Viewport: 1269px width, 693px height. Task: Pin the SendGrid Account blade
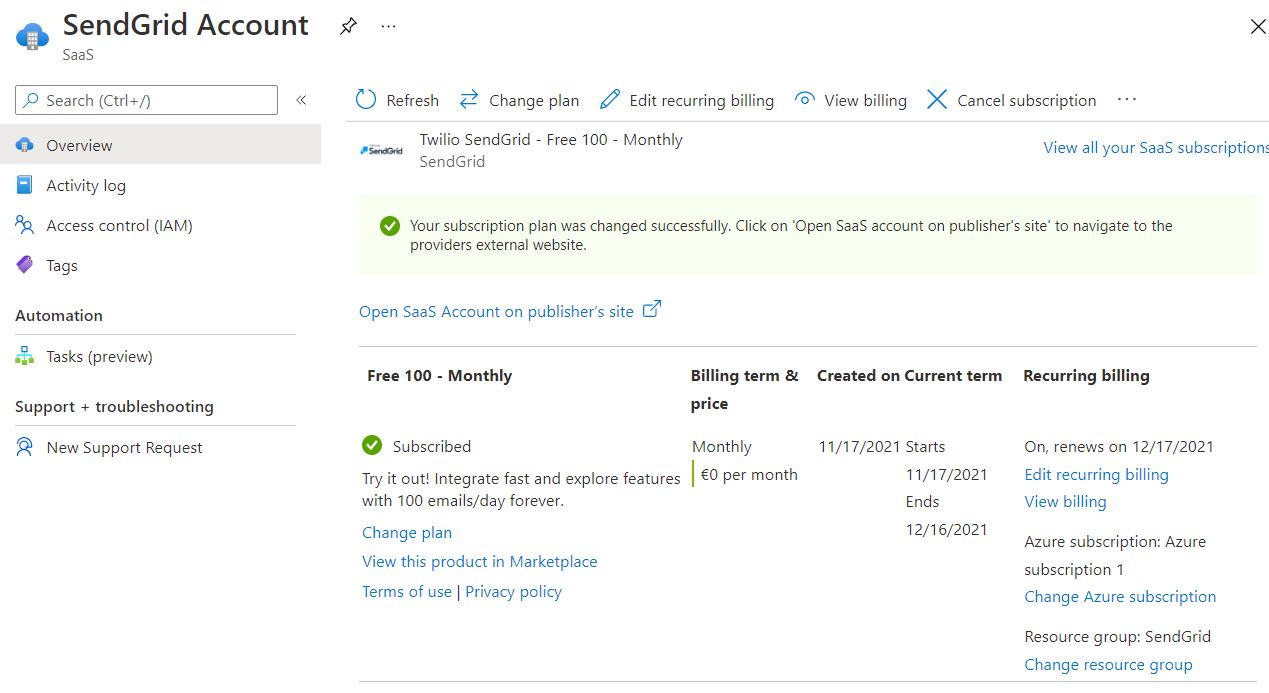click(x=348, y=27)
